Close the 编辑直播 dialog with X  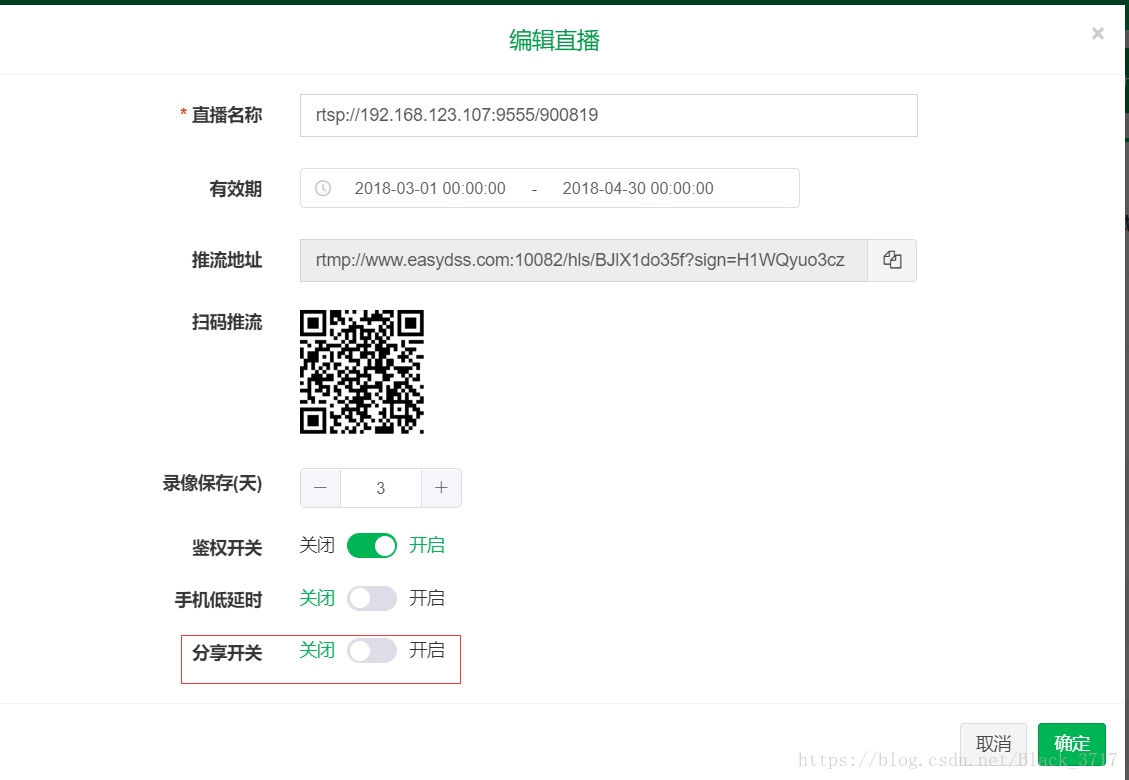1097,33
